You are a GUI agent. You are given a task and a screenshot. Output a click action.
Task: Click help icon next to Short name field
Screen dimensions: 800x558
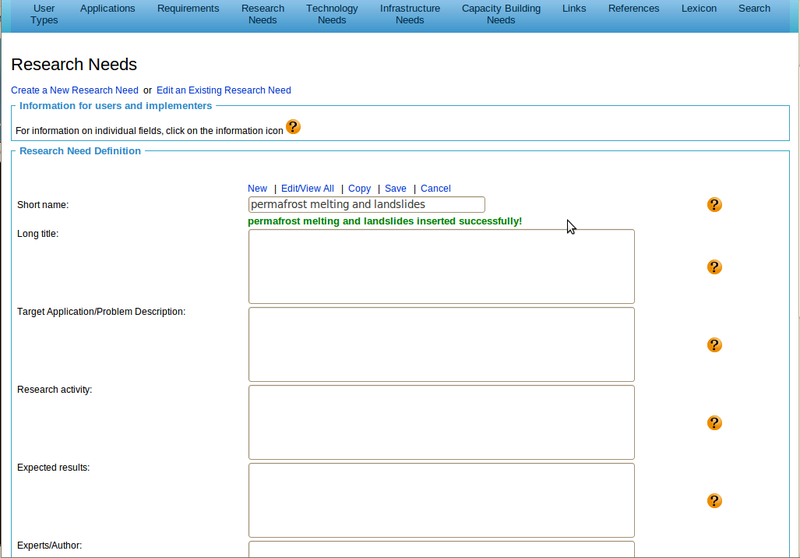coord(714,204)
